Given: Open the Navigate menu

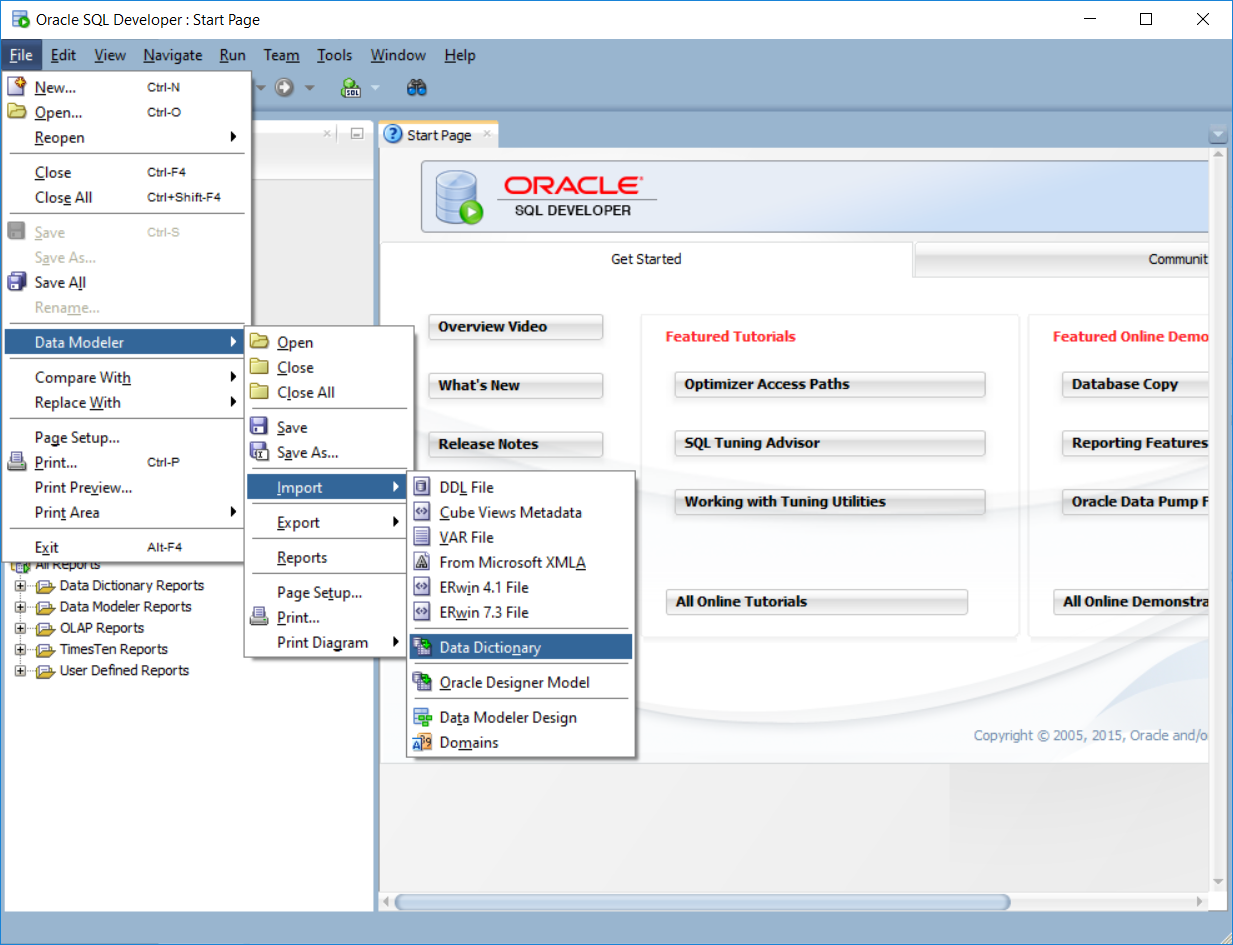Looking at the screenshot, I should [x=172, y=55].
